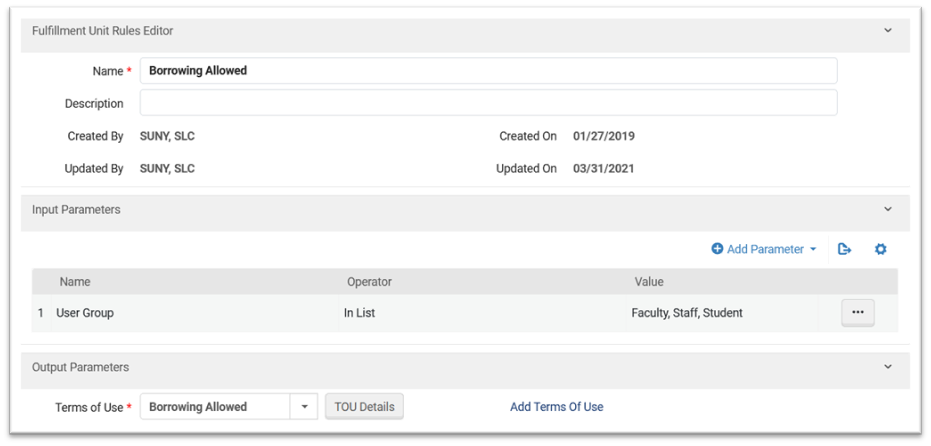This screenshot has width=931, height=446.
Task: Click the Faculty, Staff, Student value
Action: [686, 313]
